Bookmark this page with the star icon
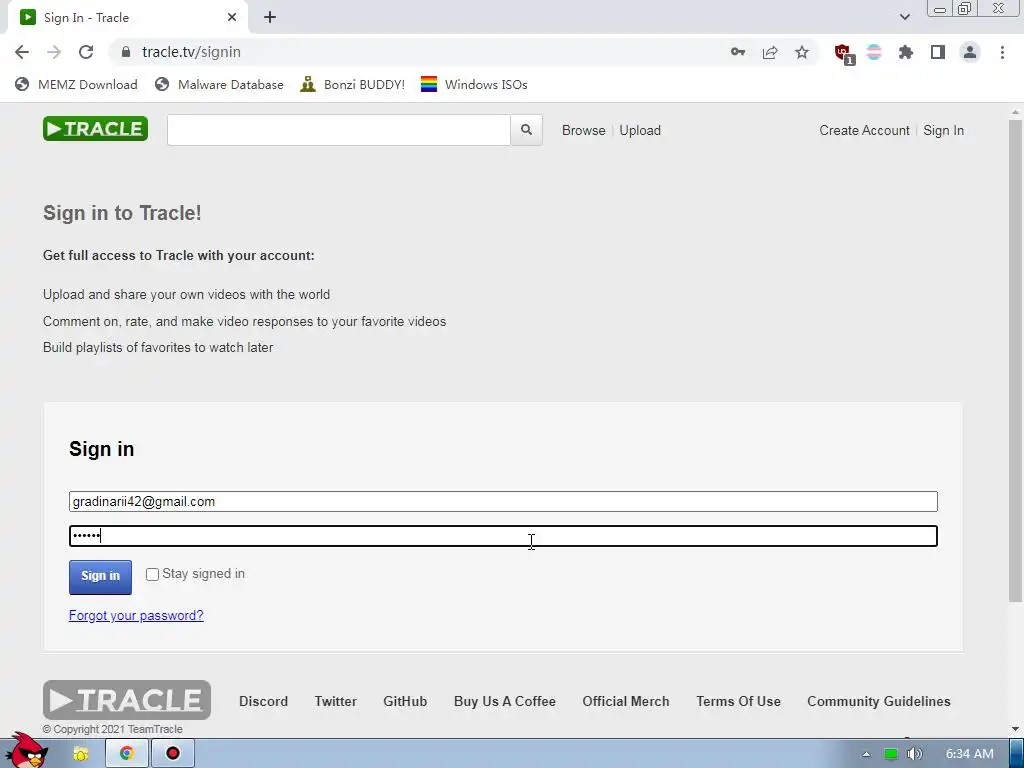The width and height of the screenshot is (1024, 768). pos(802,52)
